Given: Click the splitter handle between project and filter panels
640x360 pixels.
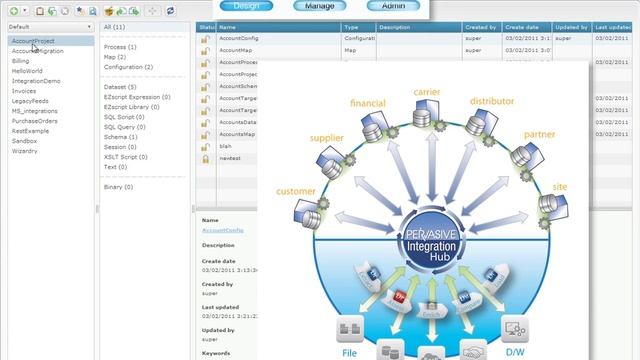Looking at the screenshot, I should 97,209.
